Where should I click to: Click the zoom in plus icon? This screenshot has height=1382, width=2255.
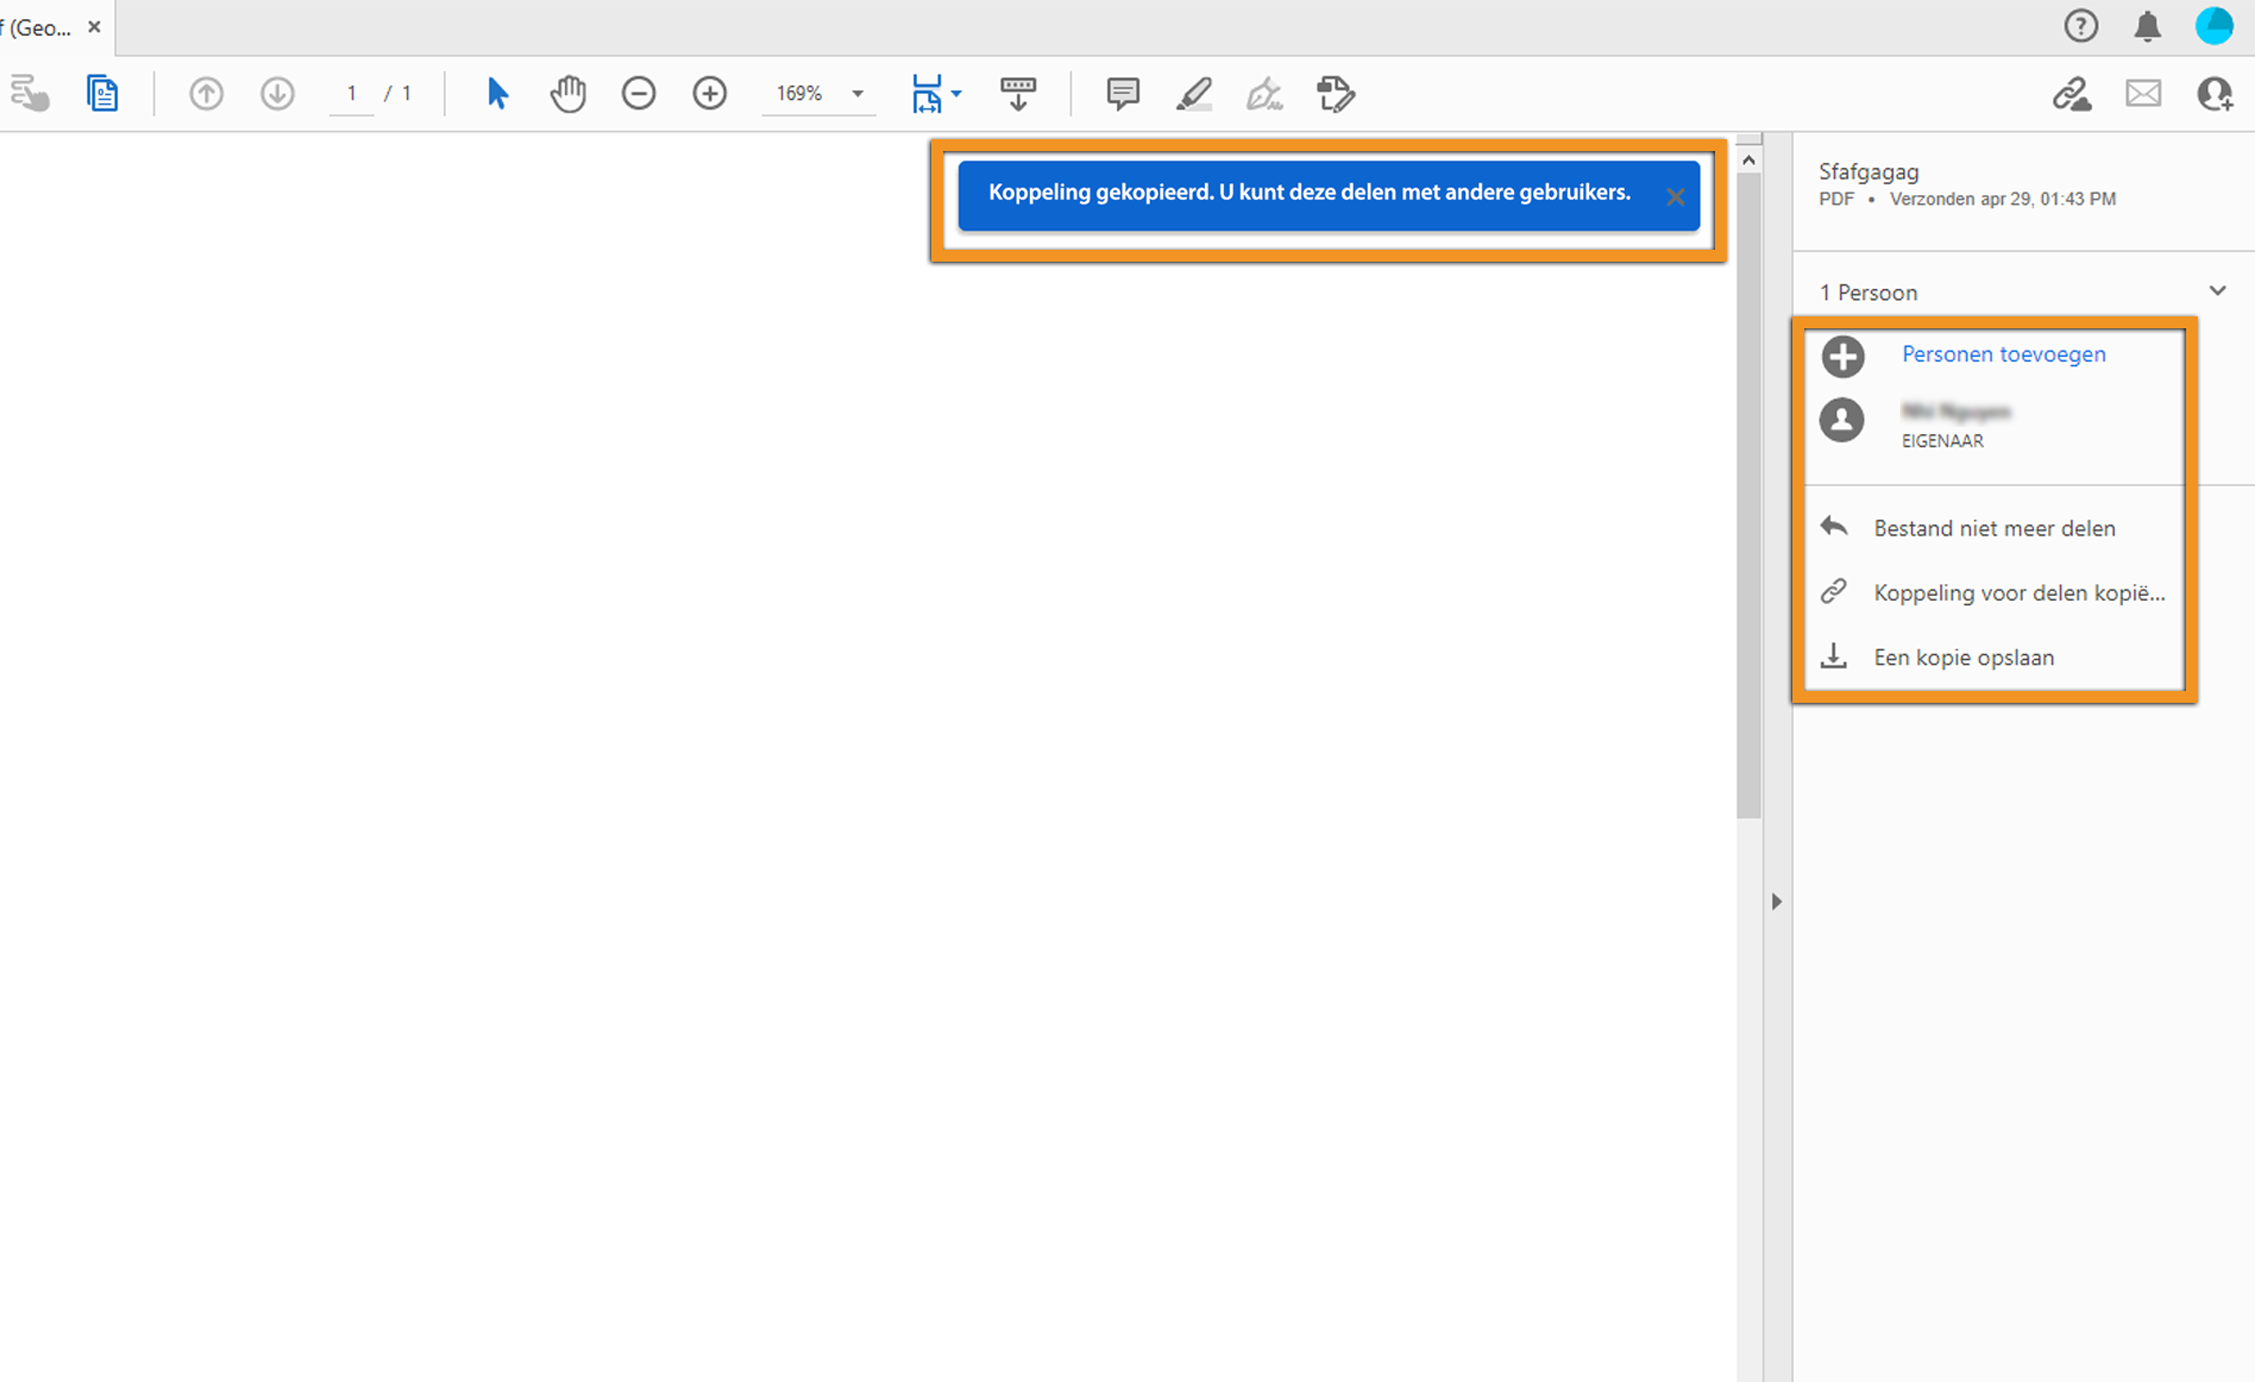(709, 94)
